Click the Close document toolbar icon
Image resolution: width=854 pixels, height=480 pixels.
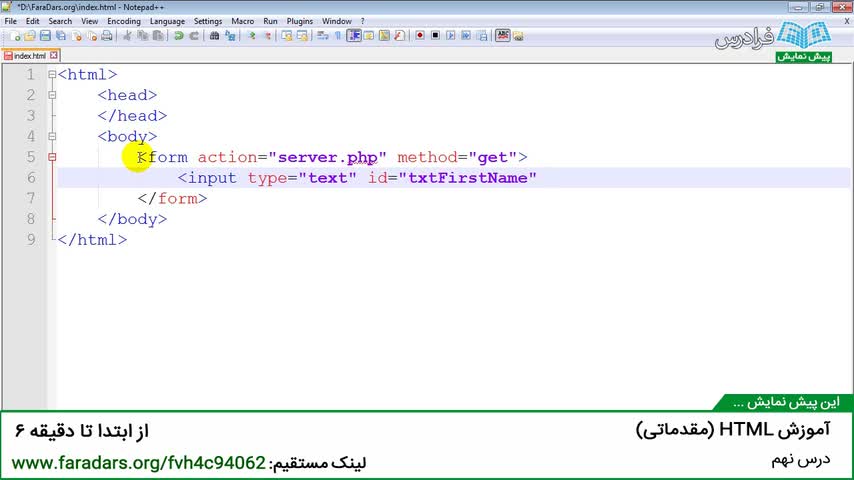(x=77, y=36)
